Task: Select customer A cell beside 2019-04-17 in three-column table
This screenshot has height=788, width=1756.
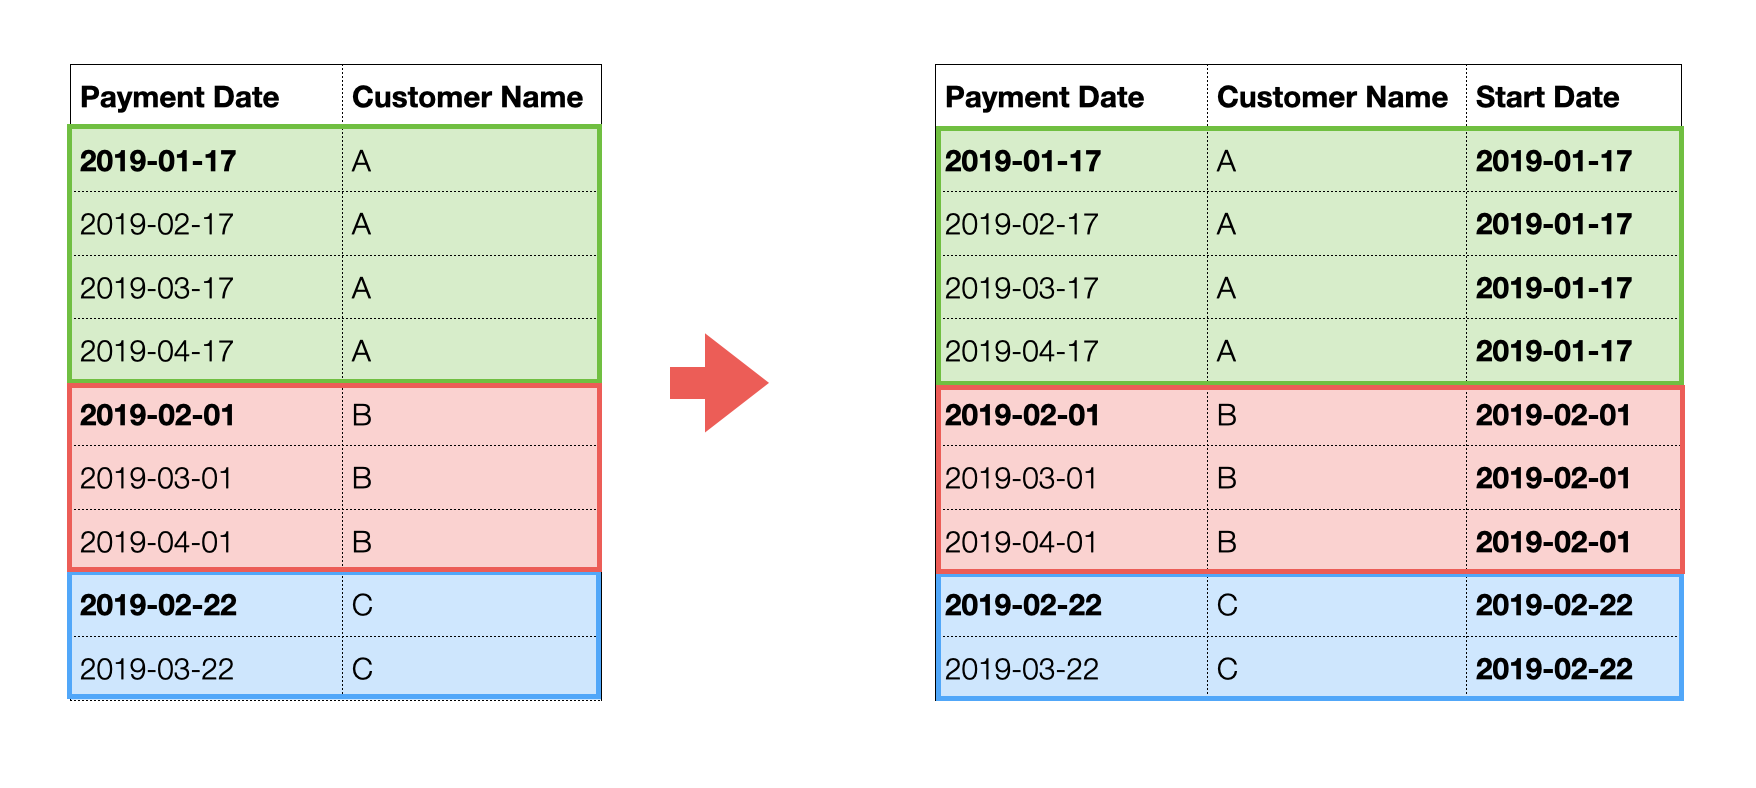Action: [x=1227, y=351]
